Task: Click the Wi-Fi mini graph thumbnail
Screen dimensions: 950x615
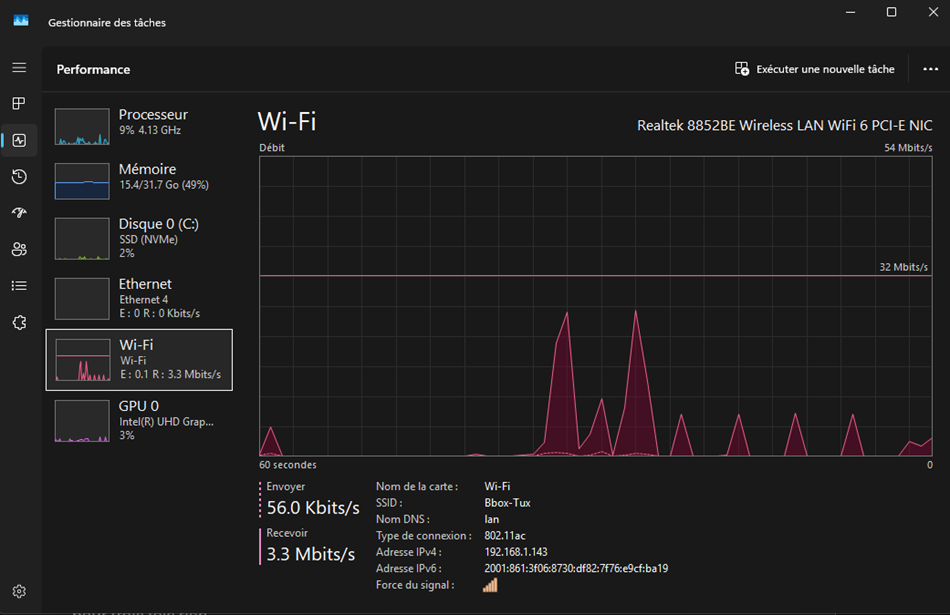Action: click(x=82, y=360)
